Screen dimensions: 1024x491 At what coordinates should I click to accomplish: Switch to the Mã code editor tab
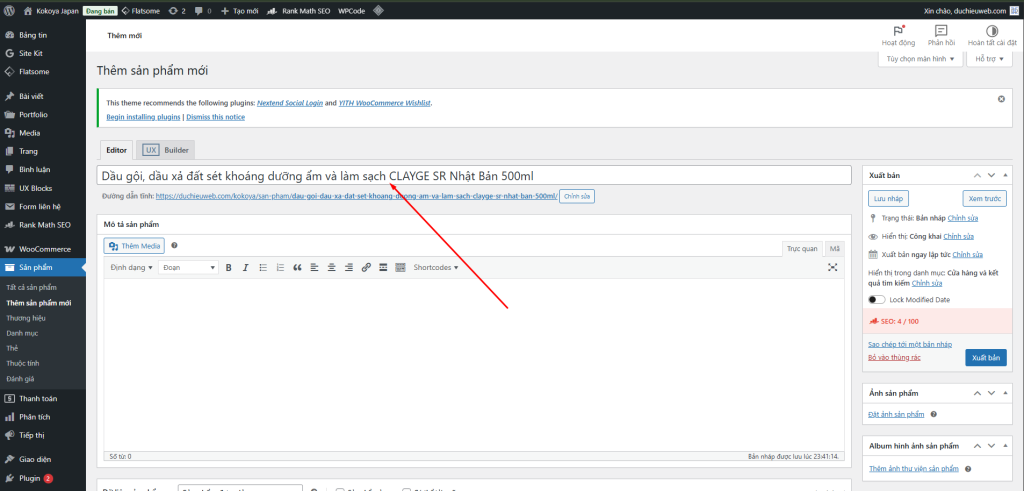tap(835, 246)
